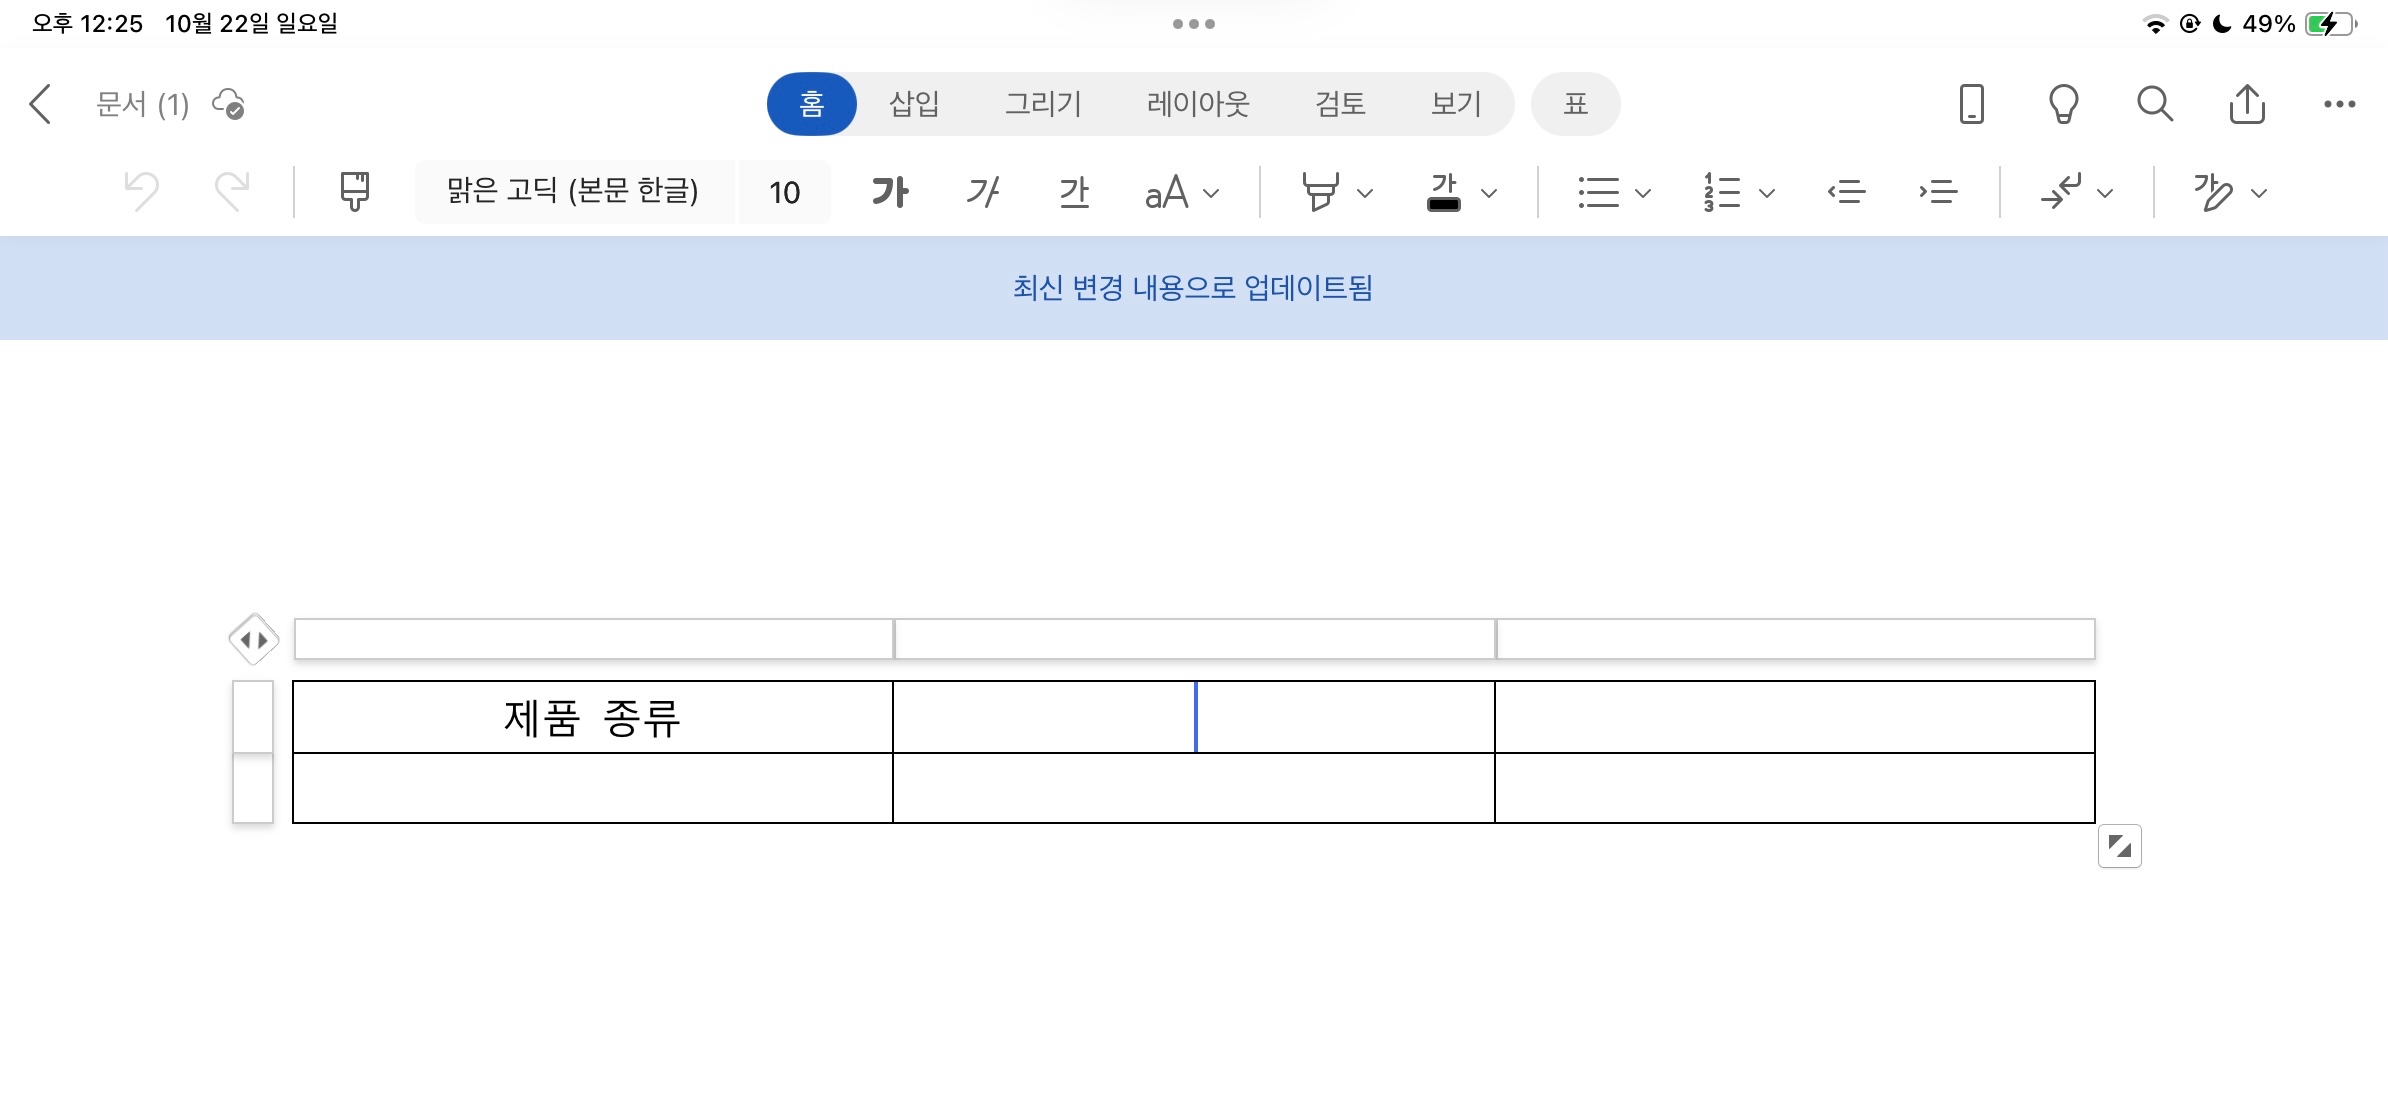The height and width of the screenshot is (1095, 2388).
Task: Toggle underline 간 formatting
Action: click(1074, 191)
